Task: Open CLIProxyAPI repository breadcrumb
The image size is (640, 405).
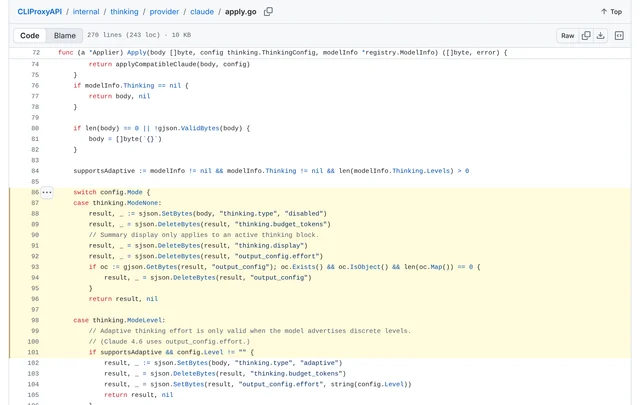Action: click(40, 11)
